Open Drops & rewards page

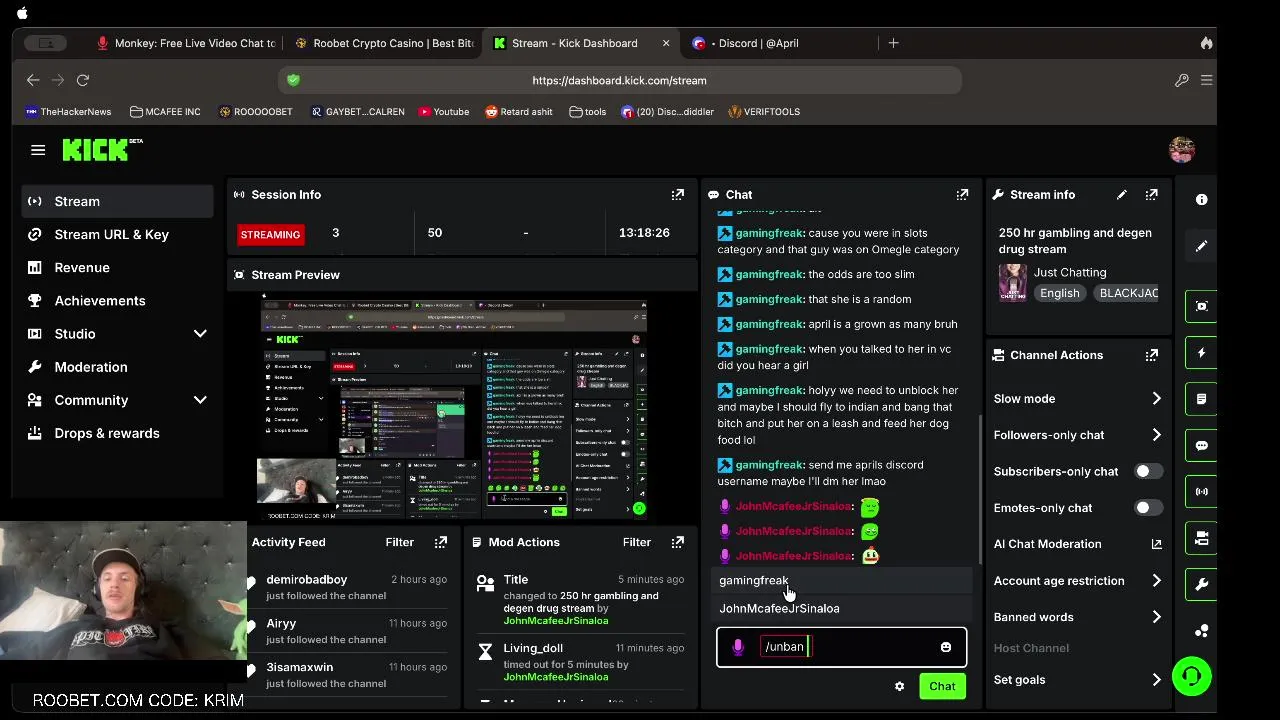click(x=118, y=433)
